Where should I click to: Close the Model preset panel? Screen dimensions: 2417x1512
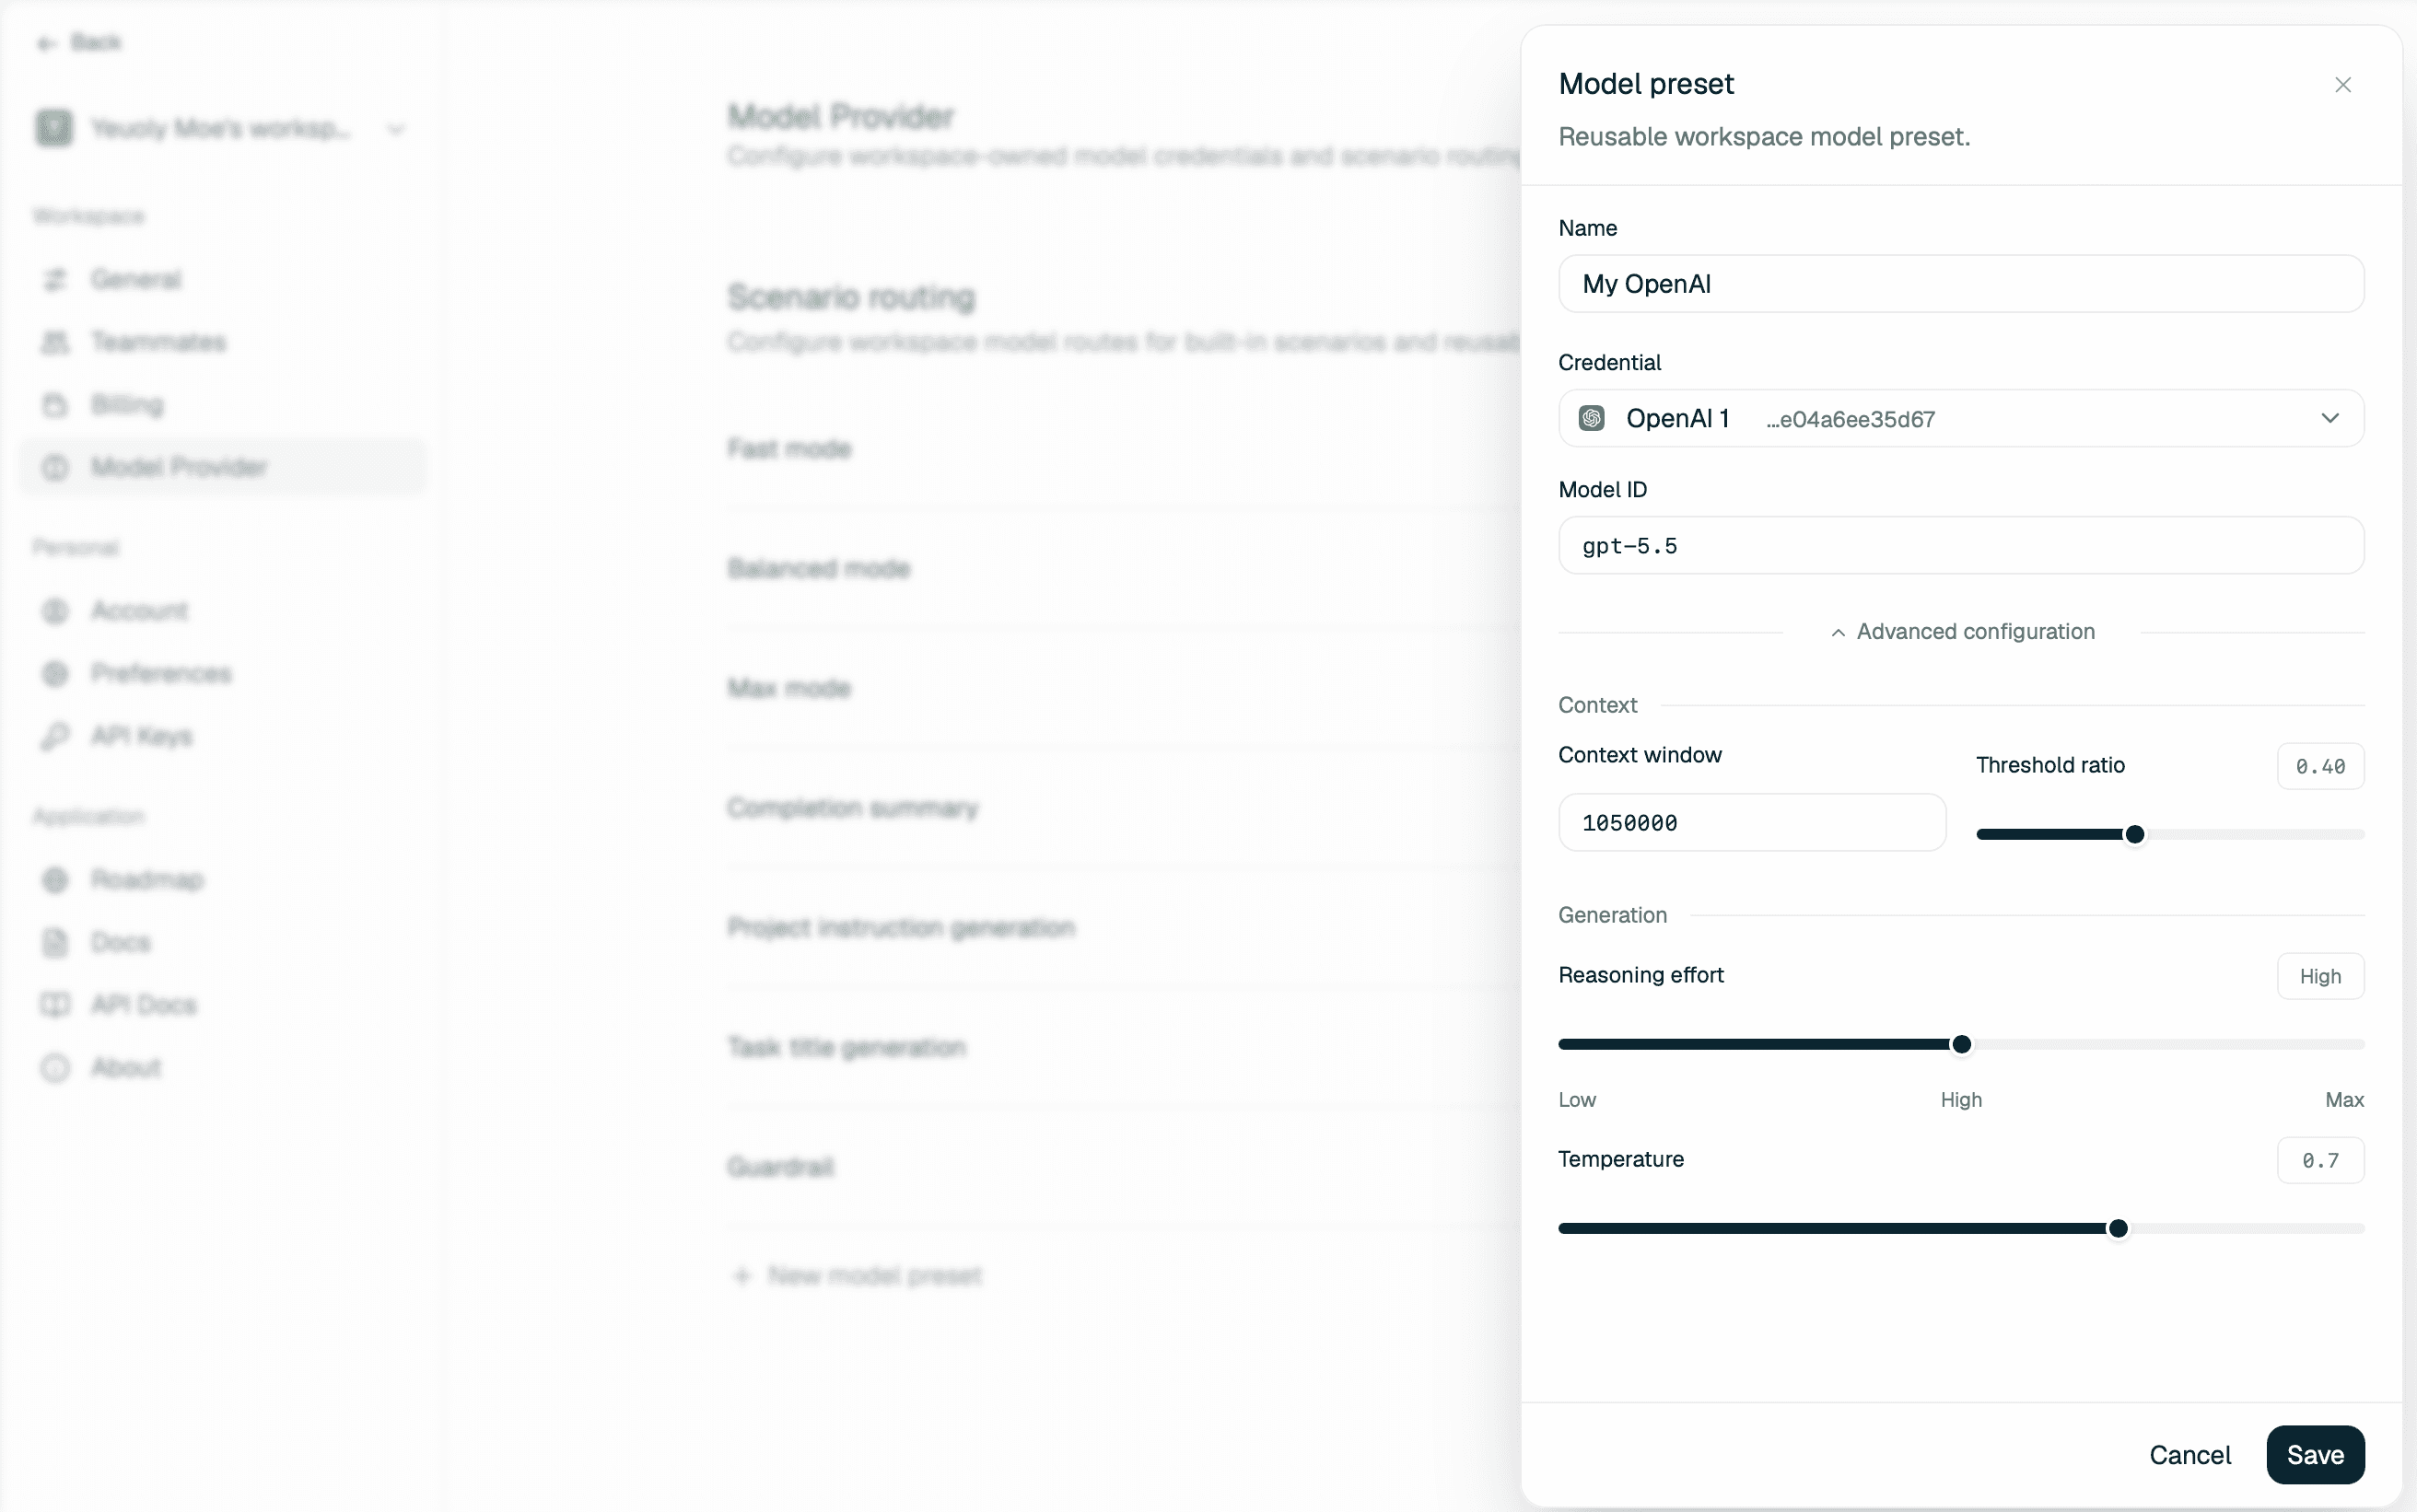[2342, 85]
